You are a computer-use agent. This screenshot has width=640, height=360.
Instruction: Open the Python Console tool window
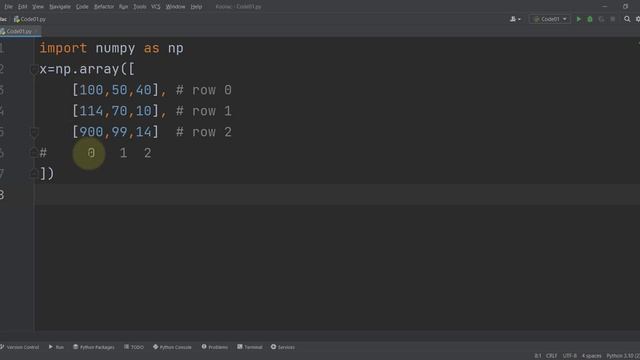click(x=172, y=347)
